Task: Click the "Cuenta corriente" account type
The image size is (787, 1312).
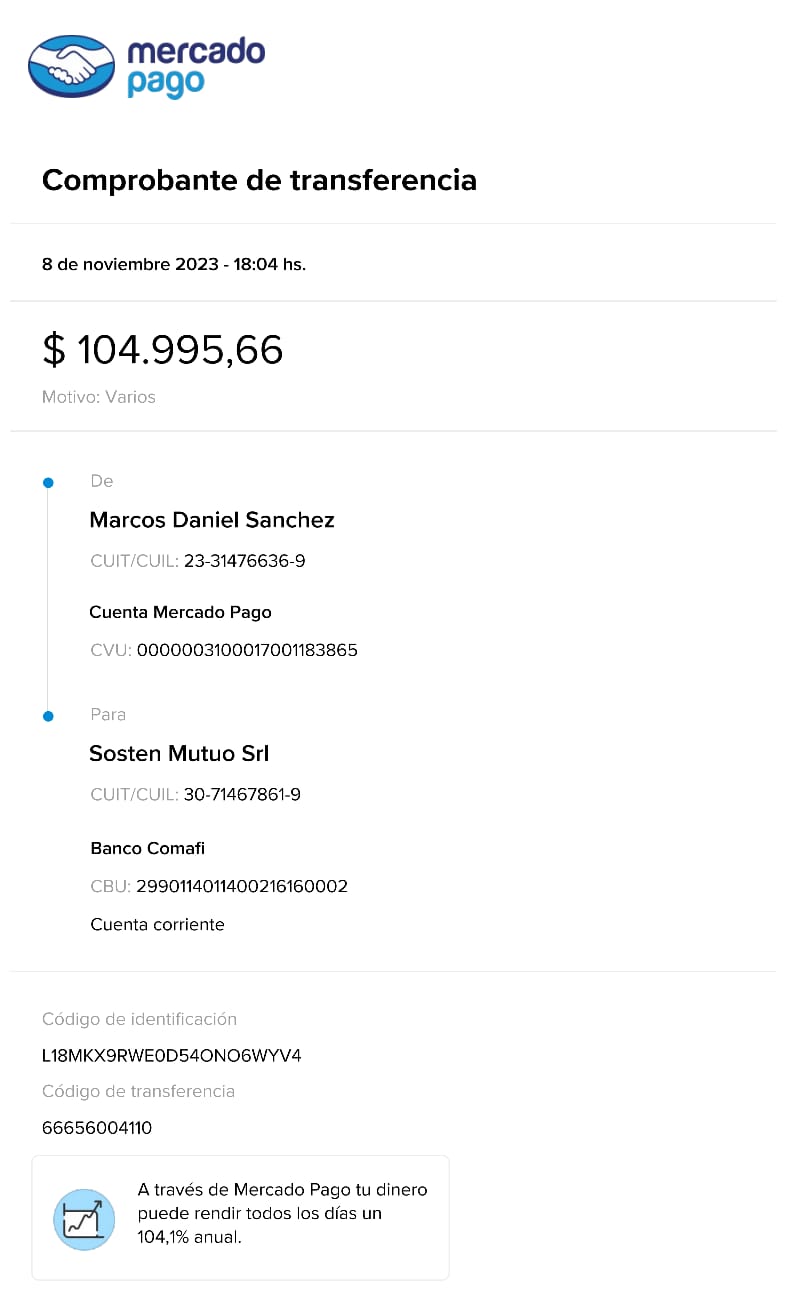Action: (x=157, y=924)
